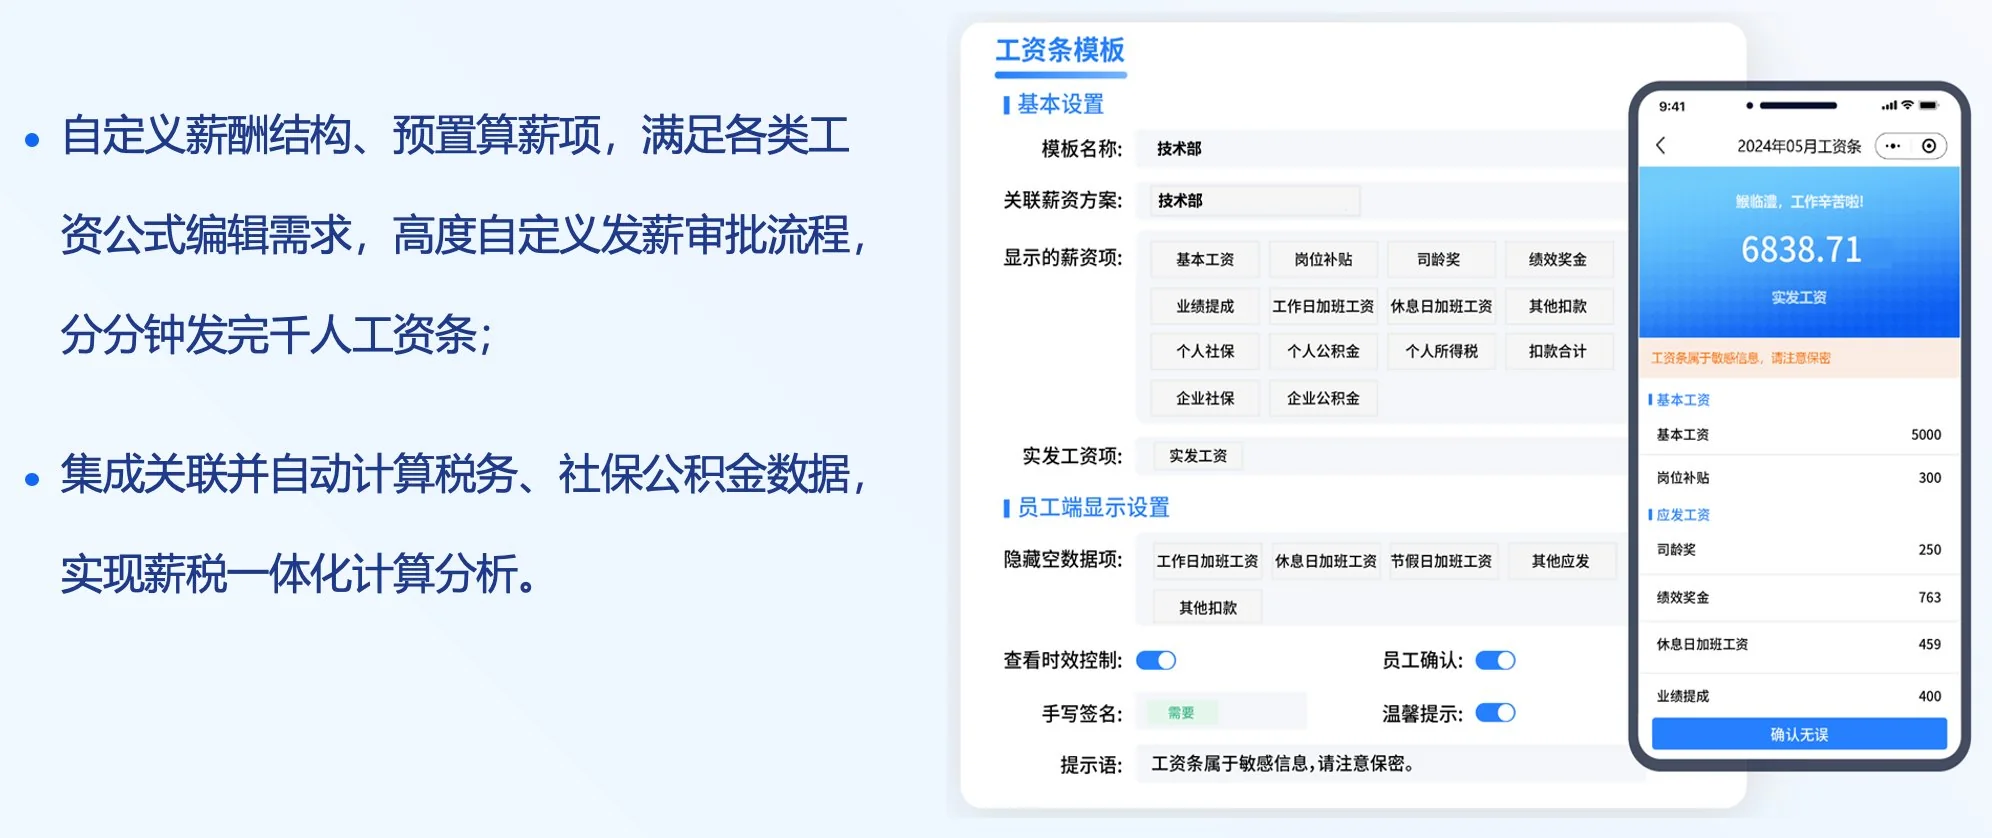Screen dimensions: 1992x838
Task: Select the 个人社保 salary item tag
Action: click(1204, 351)
